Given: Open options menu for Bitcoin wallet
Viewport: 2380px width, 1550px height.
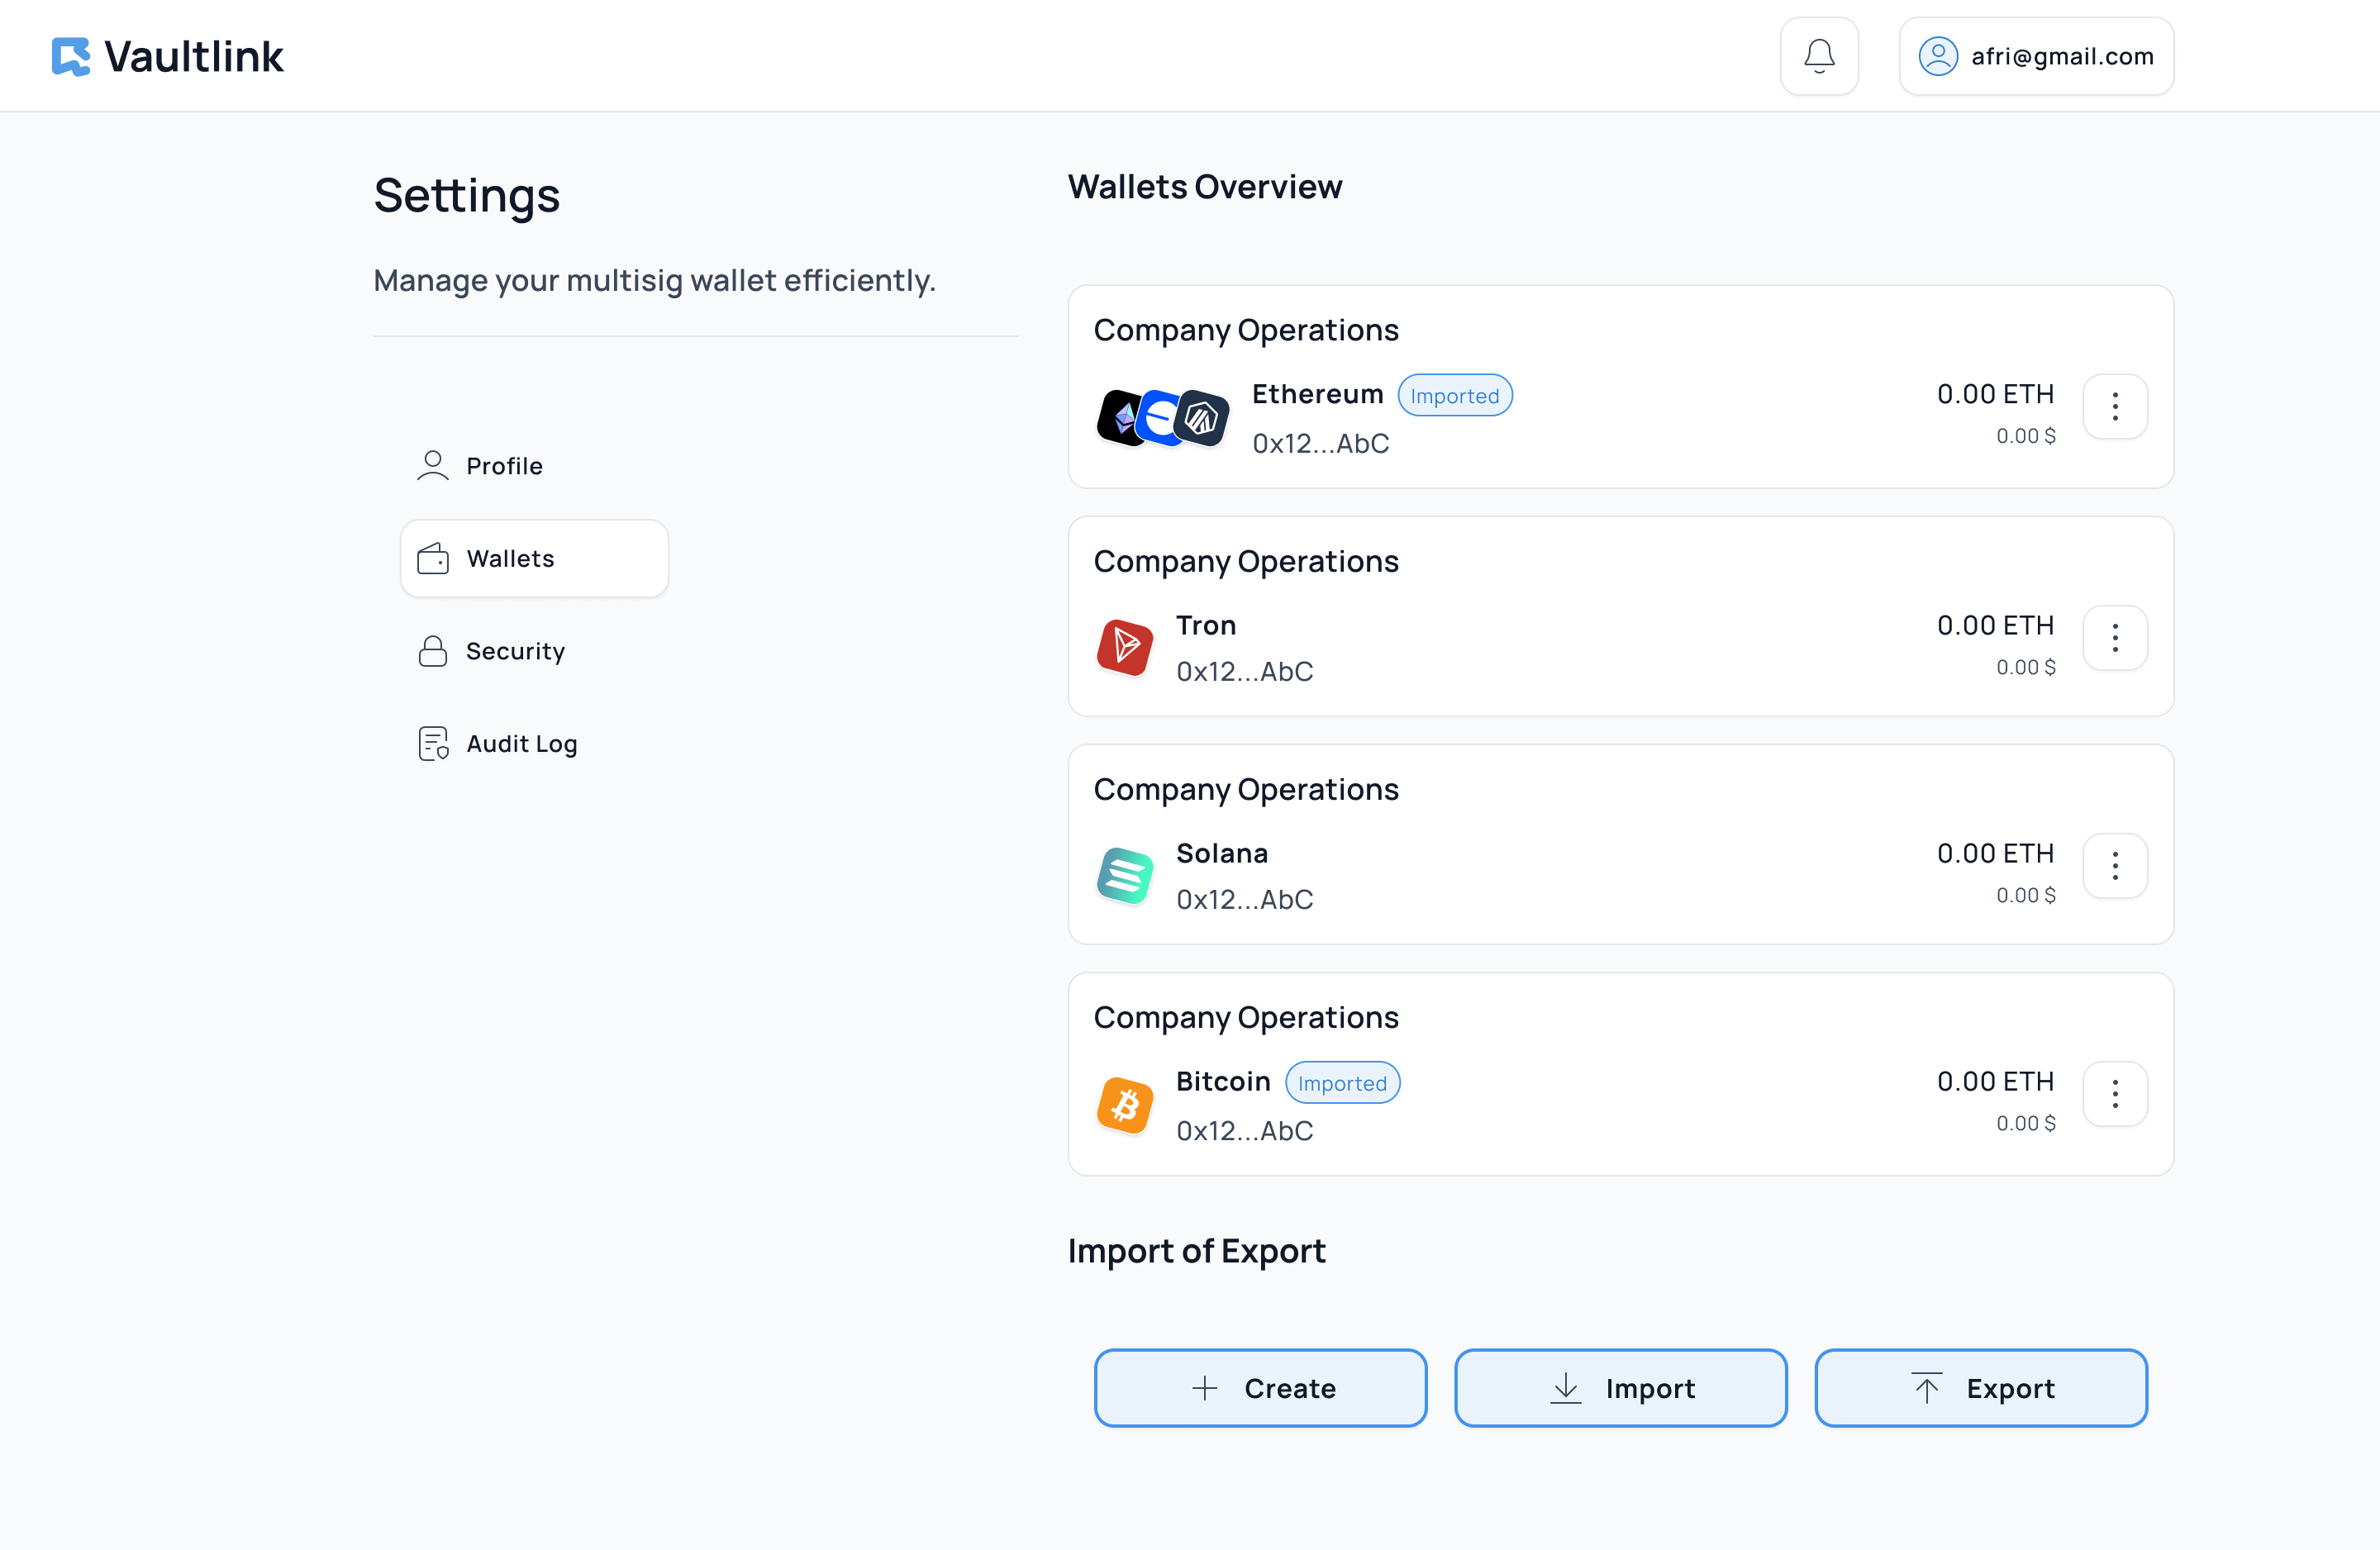Looking at the screenshot, I should 2115,1093.
